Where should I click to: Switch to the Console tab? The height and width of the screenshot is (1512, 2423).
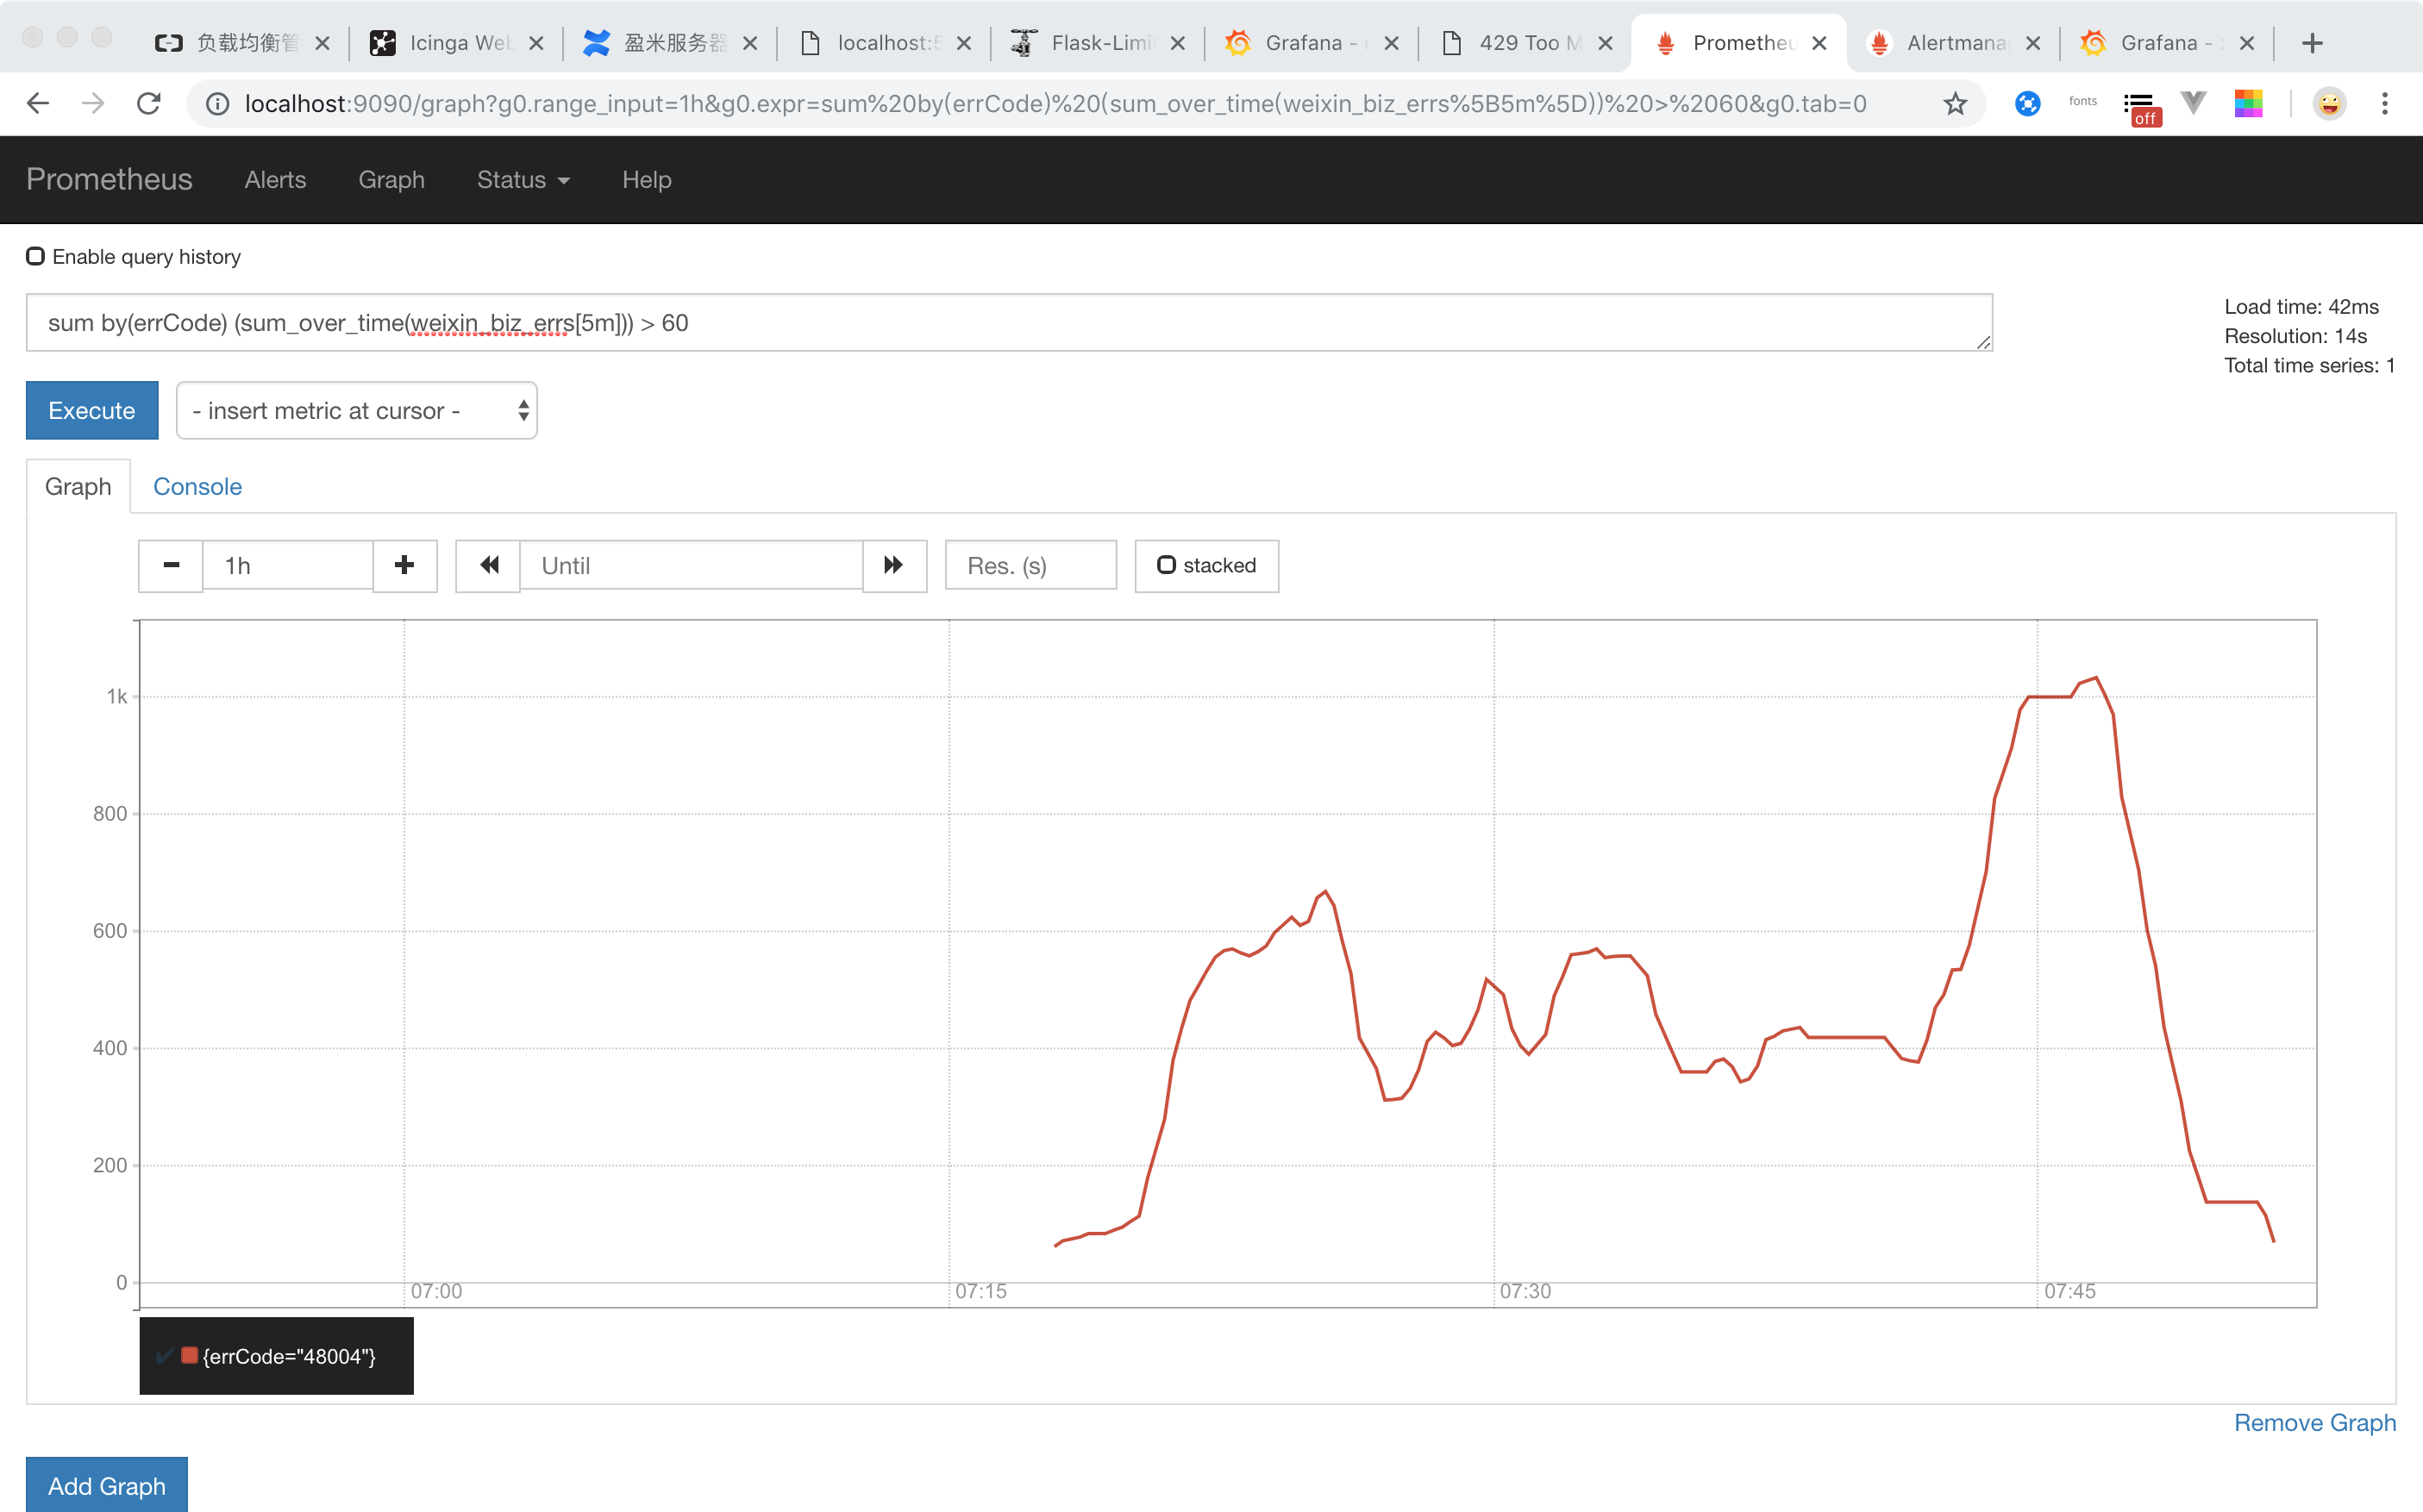197,487
